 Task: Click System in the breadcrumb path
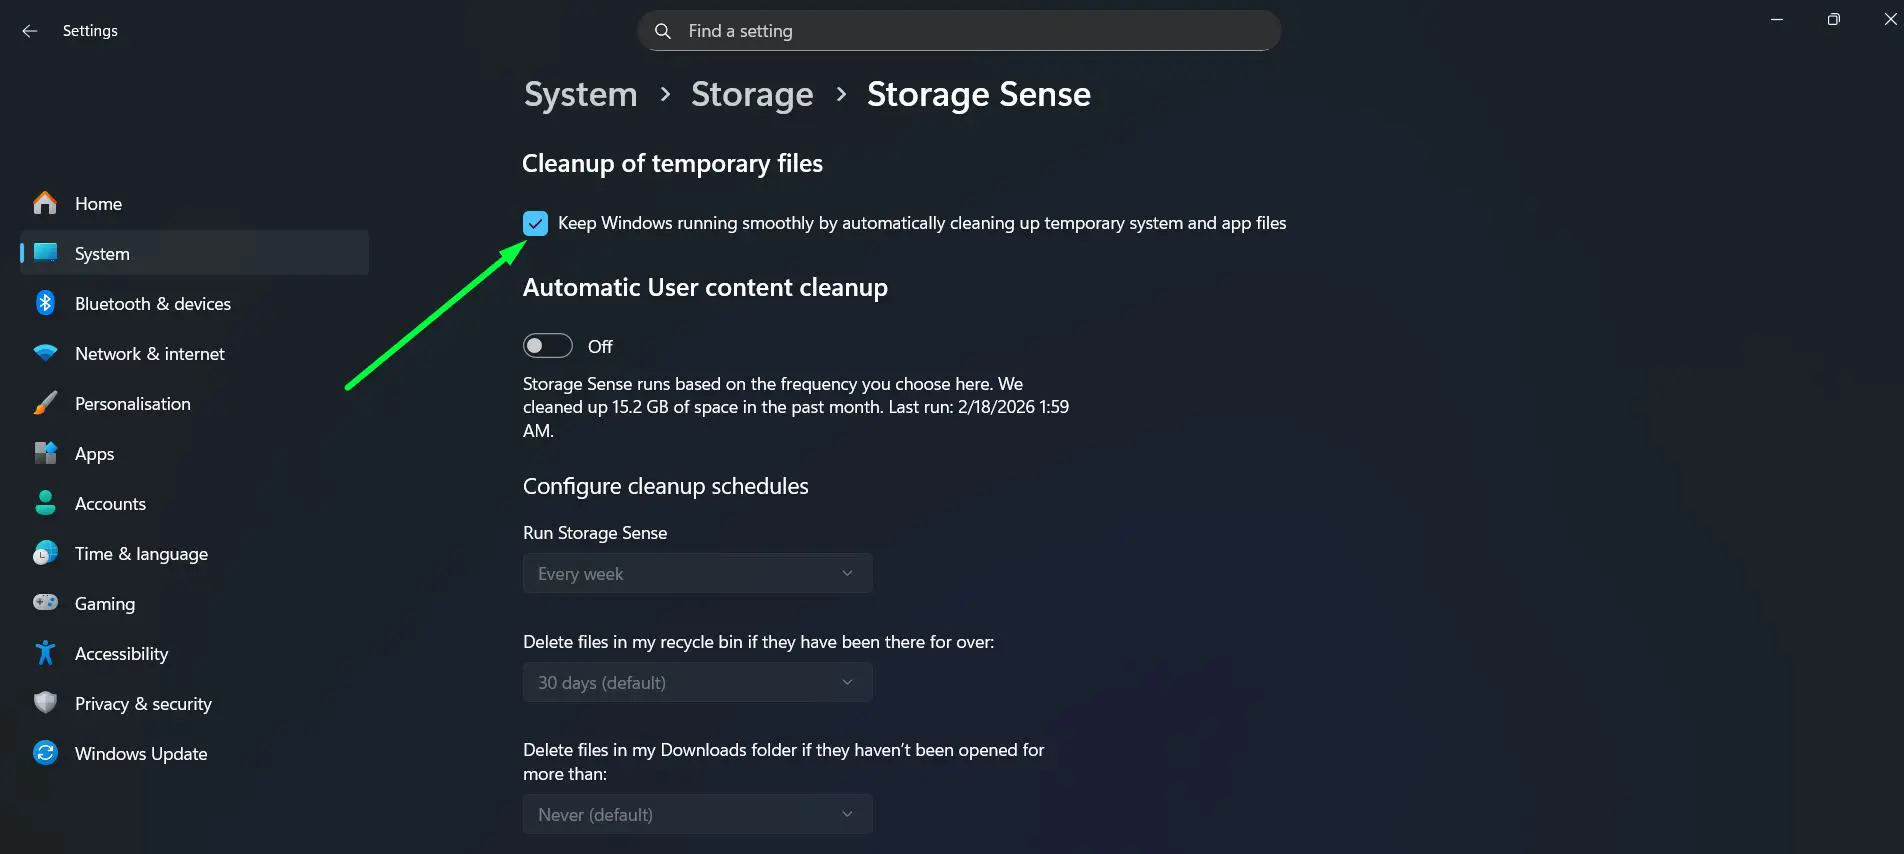[580, 94]
